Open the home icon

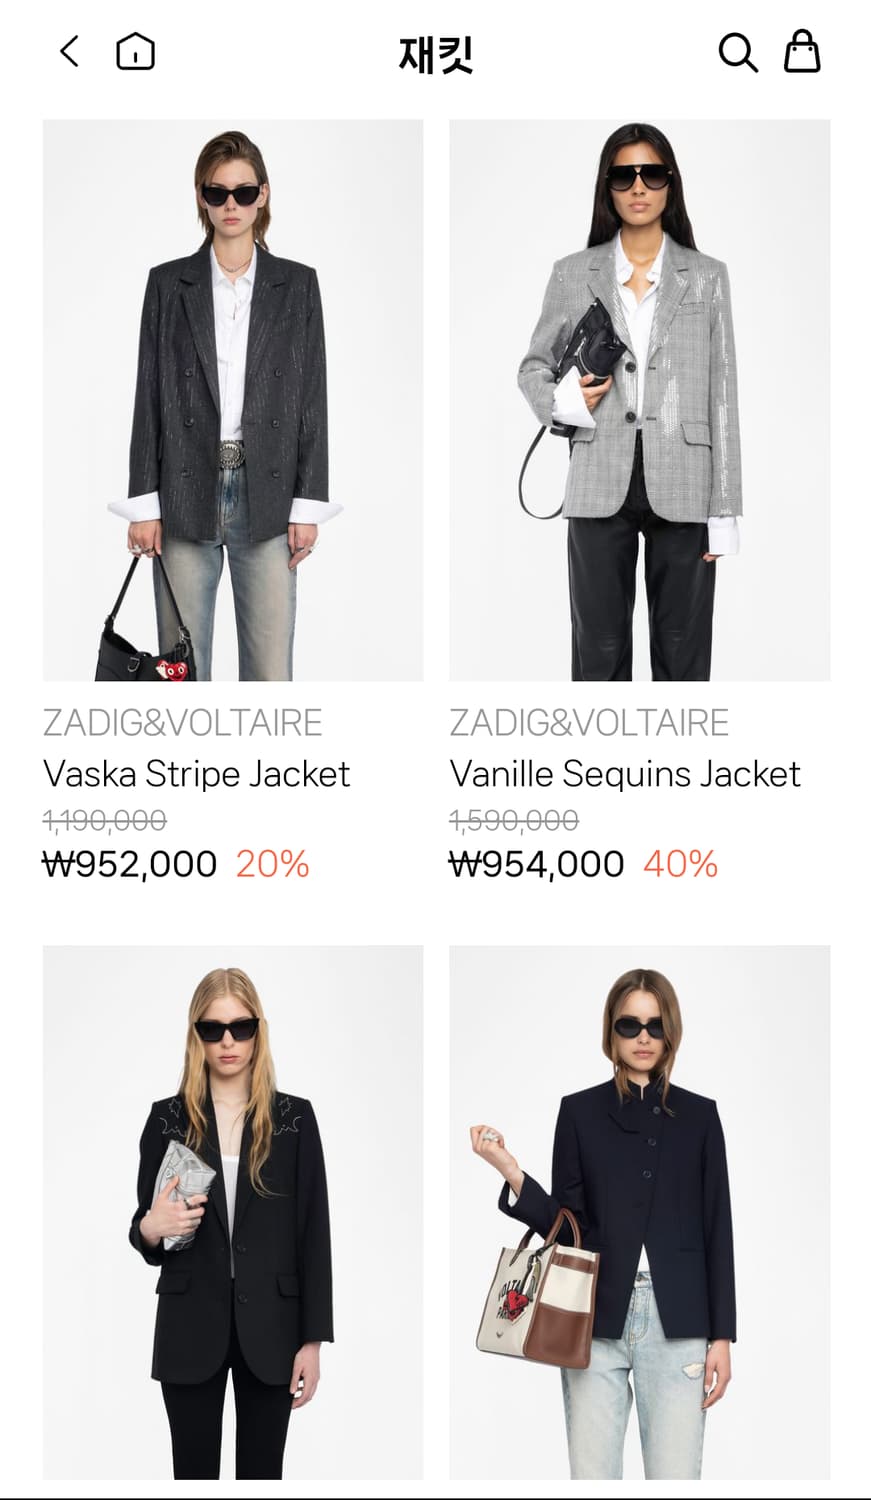[135, 51]
